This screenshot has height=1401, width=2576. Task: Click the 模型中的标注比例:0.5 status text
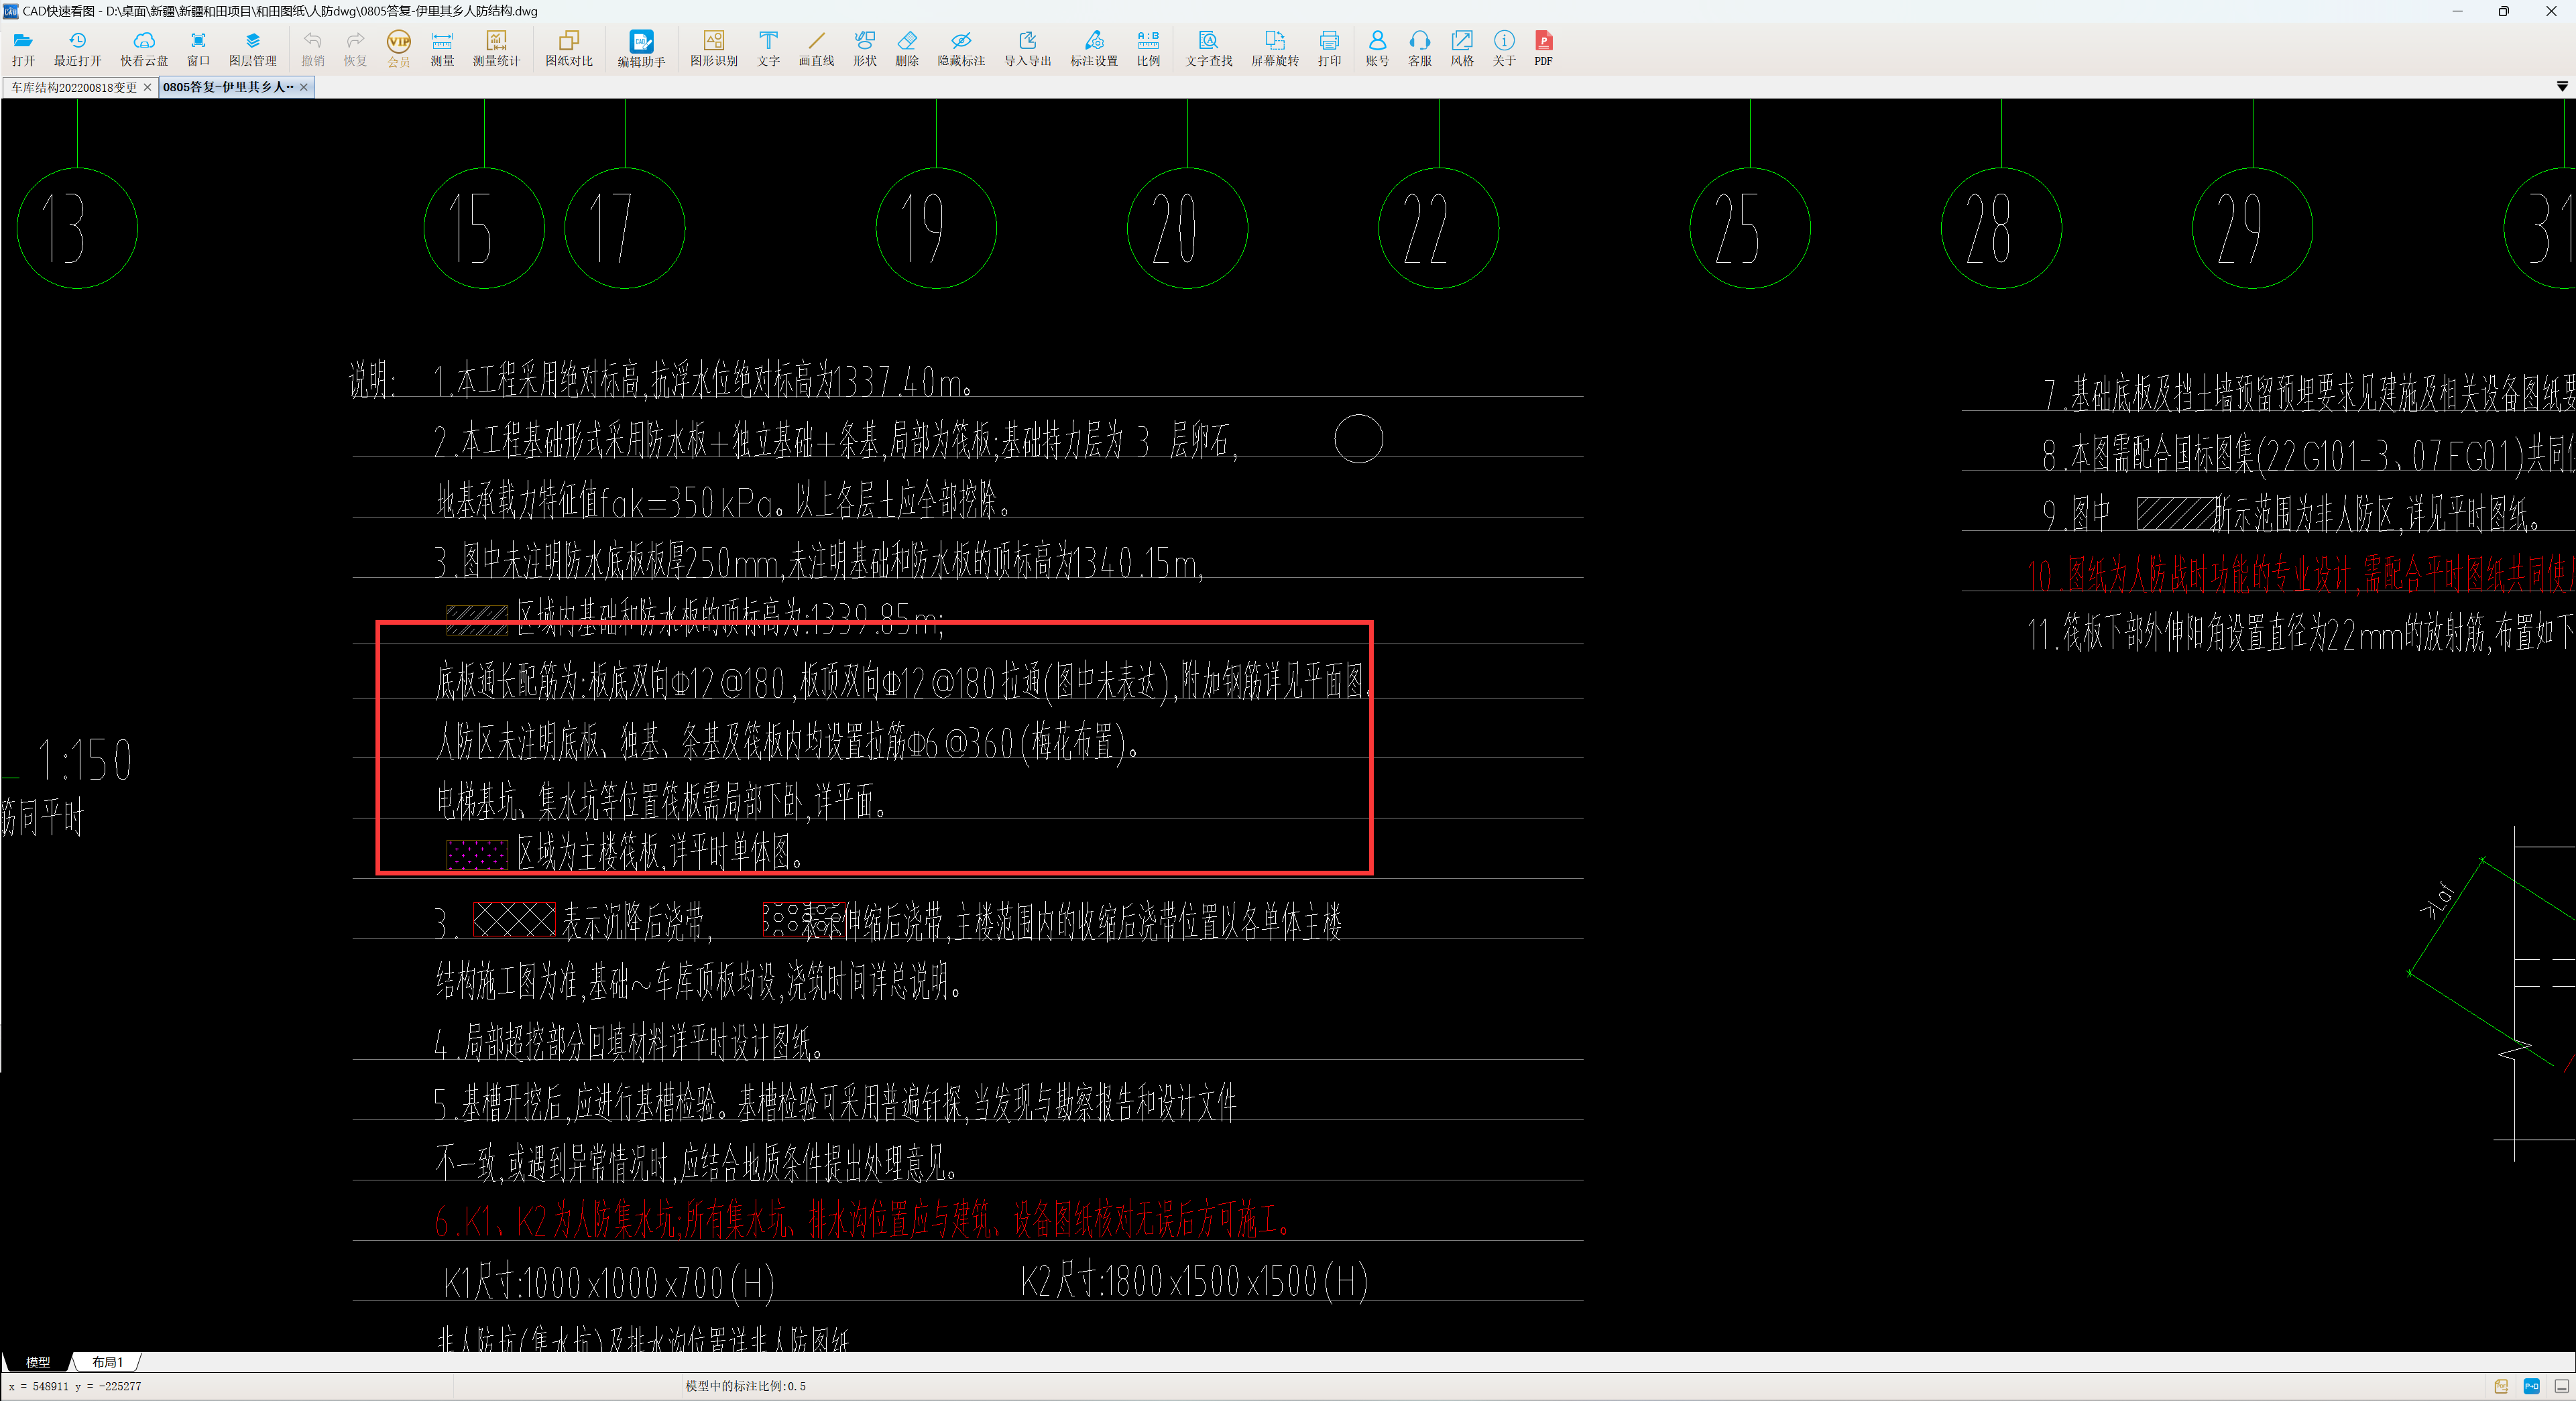[x=745, y=1386]
